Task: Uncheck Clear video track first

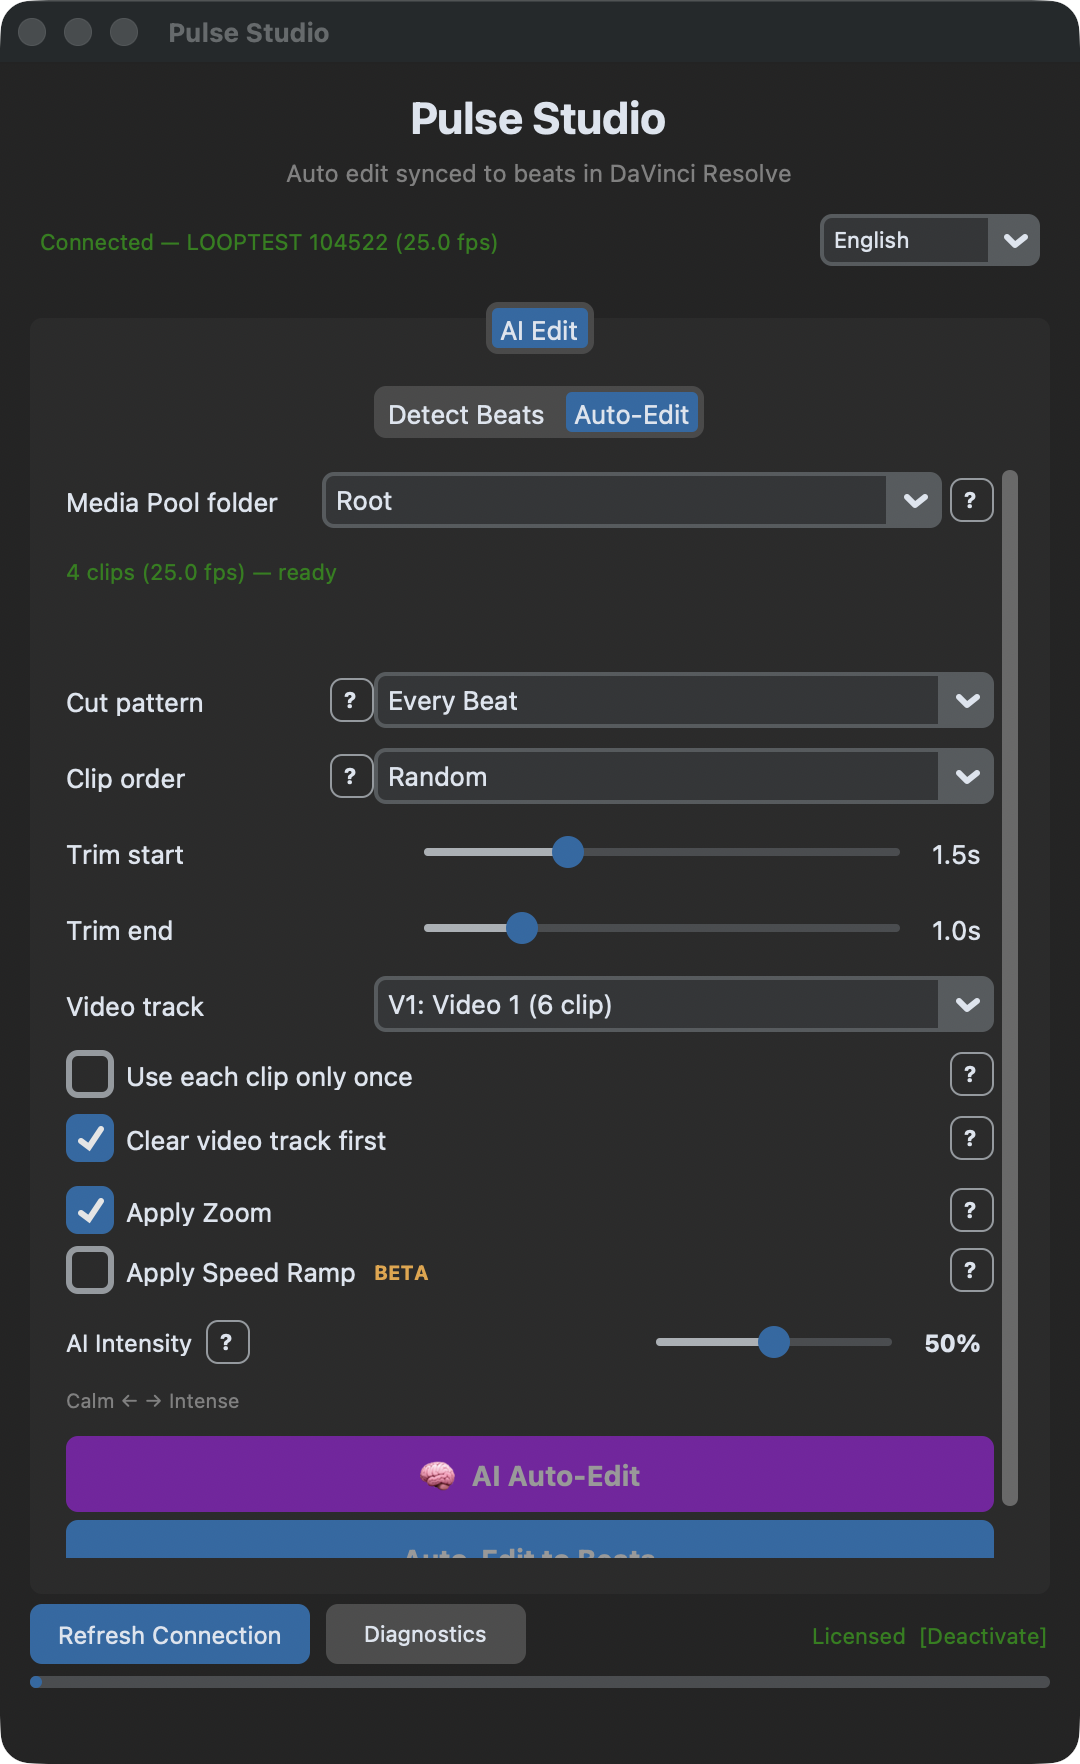Action: 90,1139
